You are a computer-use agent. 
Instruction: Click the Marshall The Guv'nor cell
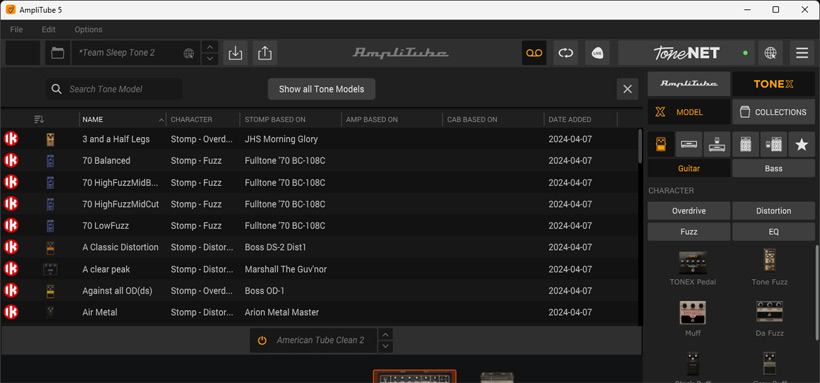pyautogui.click(x=286, y=269)
